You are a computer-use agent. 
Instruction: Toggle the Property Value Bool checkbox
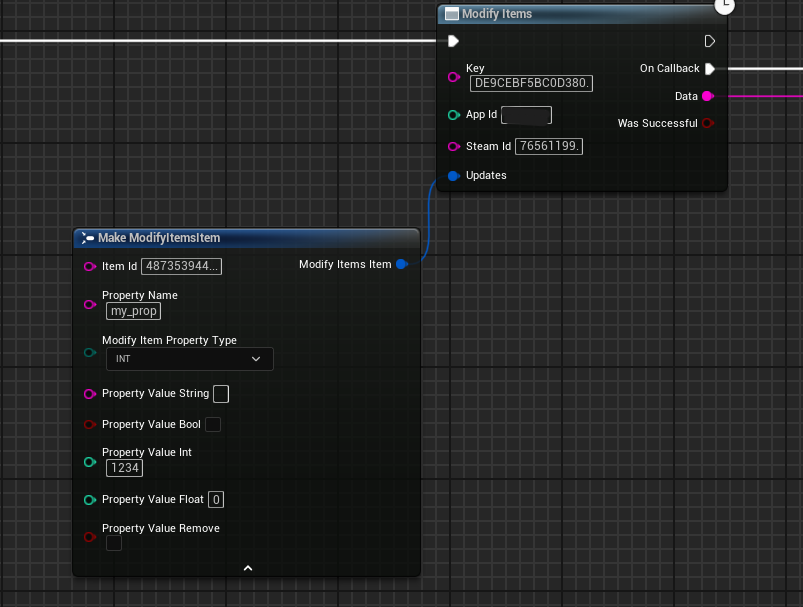click(x=213, y=424)
